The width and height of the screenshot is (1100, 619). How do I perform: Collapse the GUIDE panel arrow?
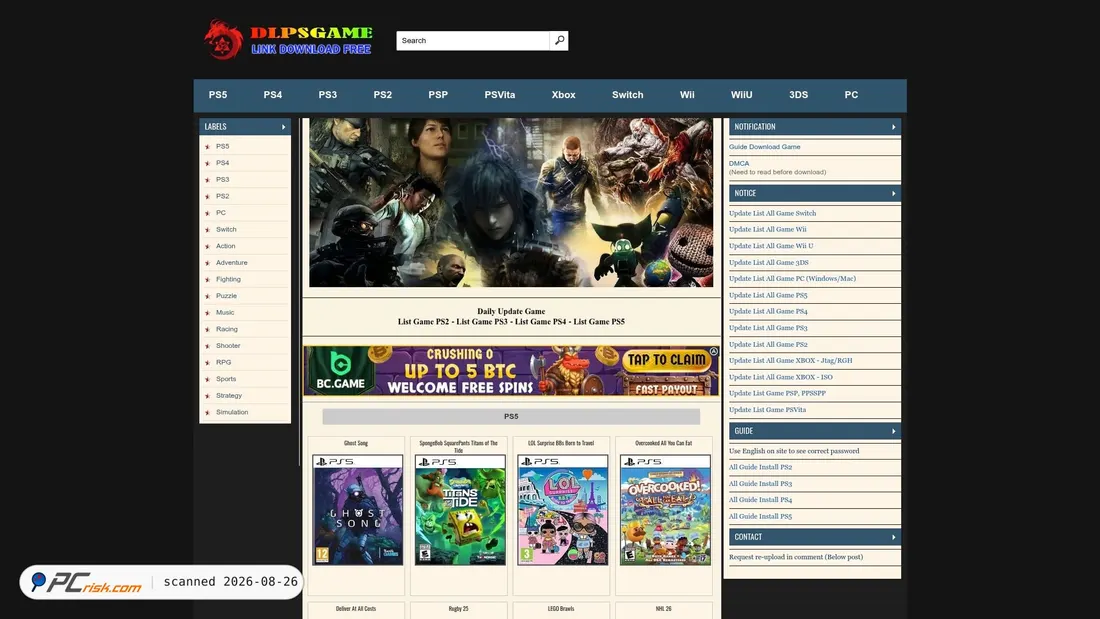893,431
